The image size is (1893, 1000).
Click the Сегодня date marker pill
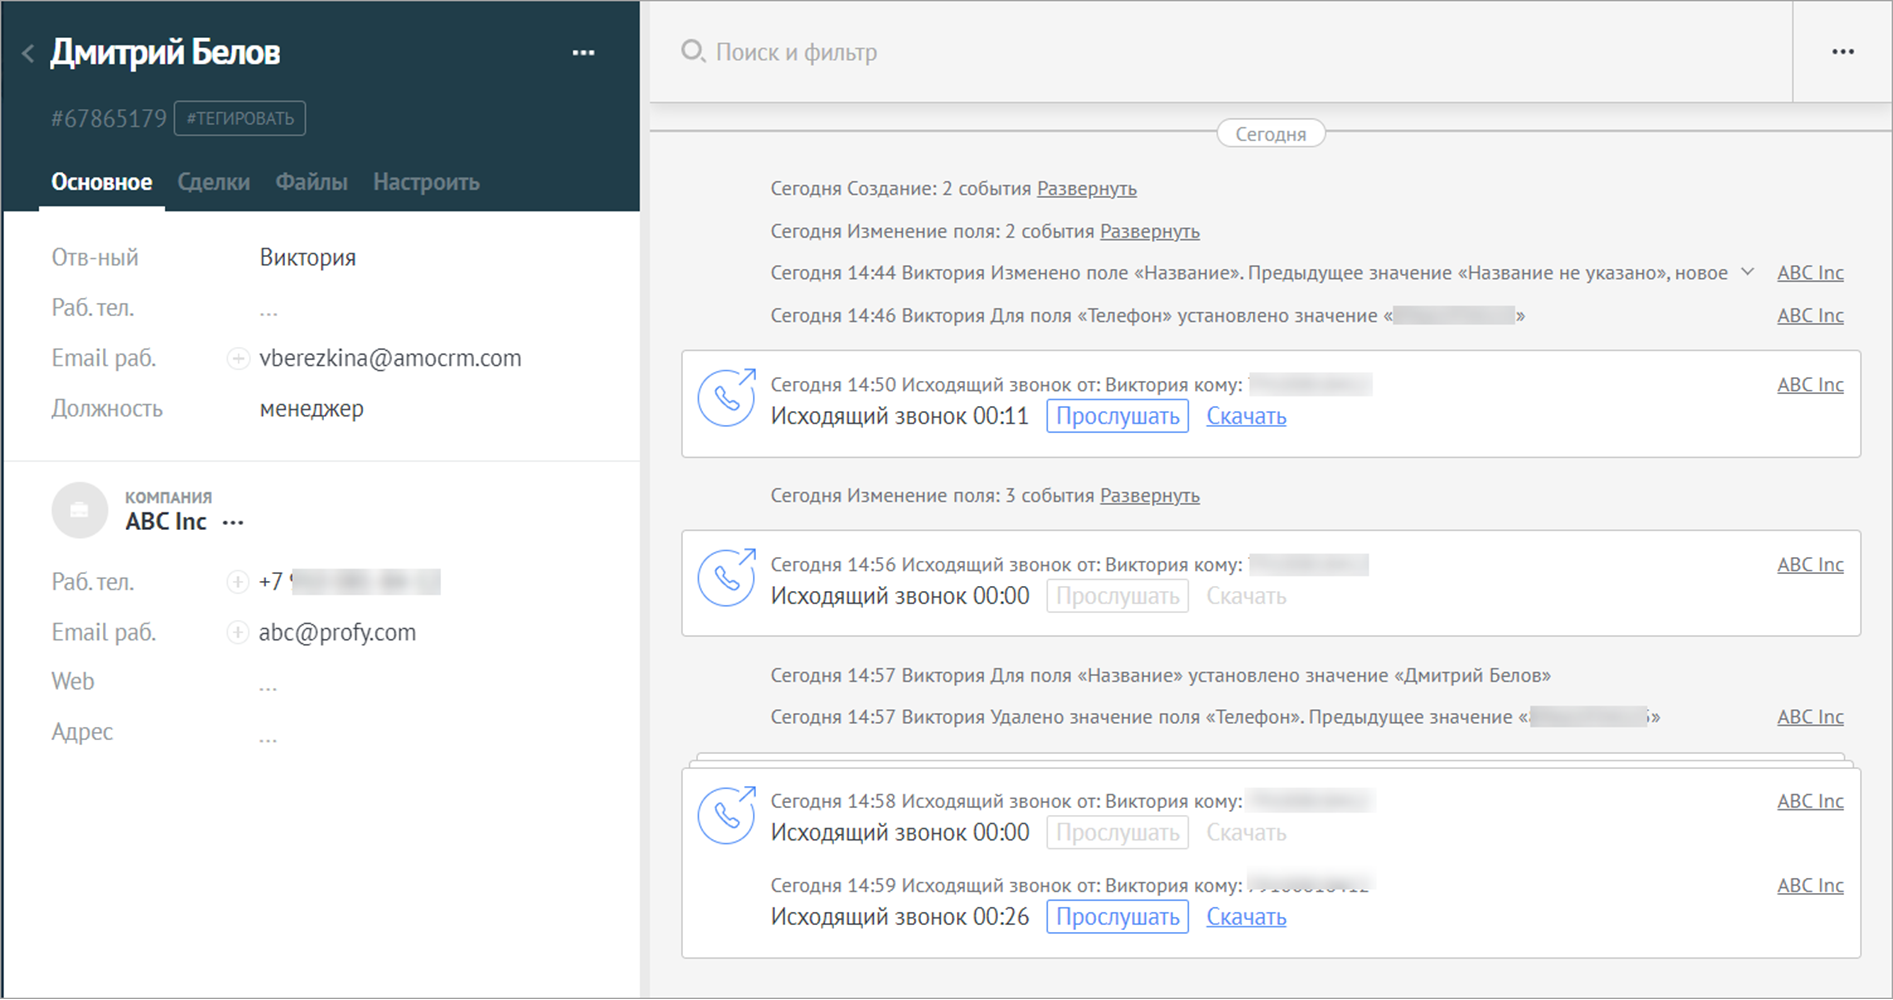pyautogui.click(x=1270, y=134)
